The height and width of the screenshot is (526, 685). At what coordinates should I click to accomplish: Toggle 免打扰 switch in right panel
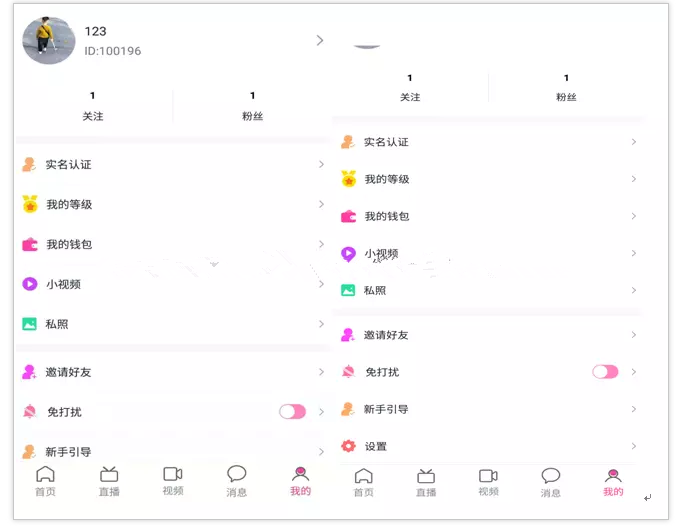coord(605,372)
